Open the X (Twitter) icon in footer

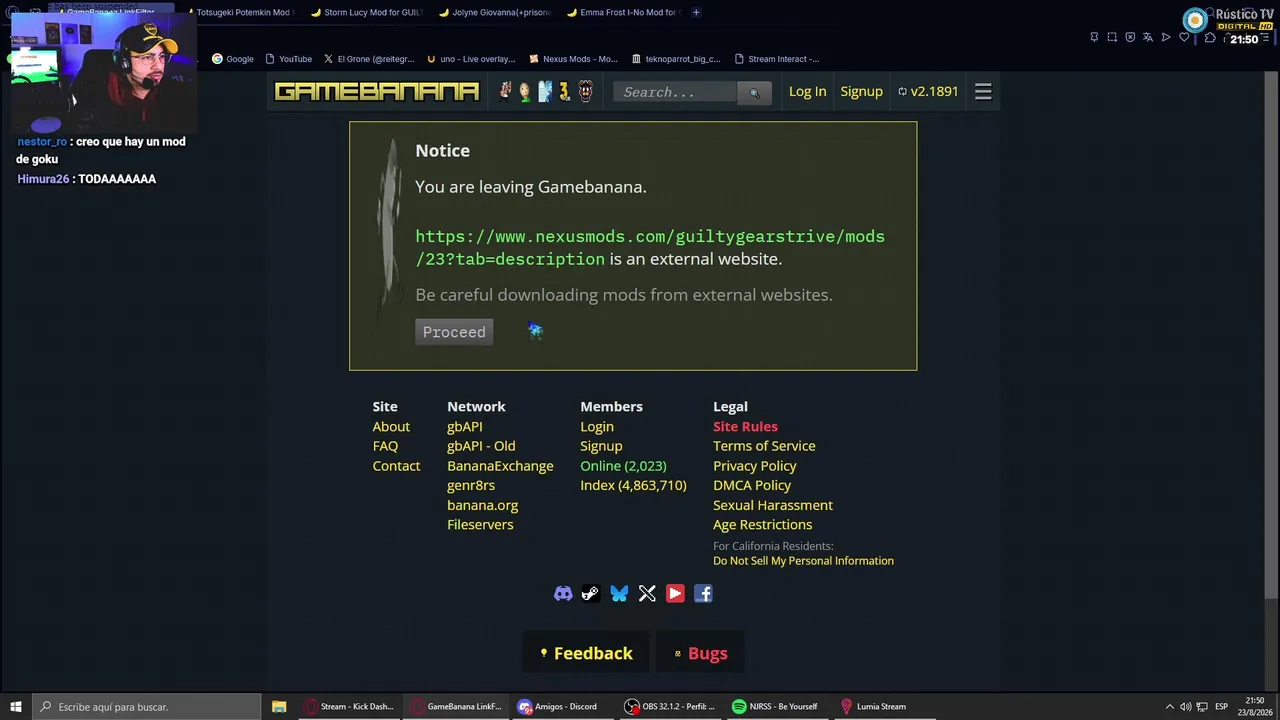(x=647, y=594)
